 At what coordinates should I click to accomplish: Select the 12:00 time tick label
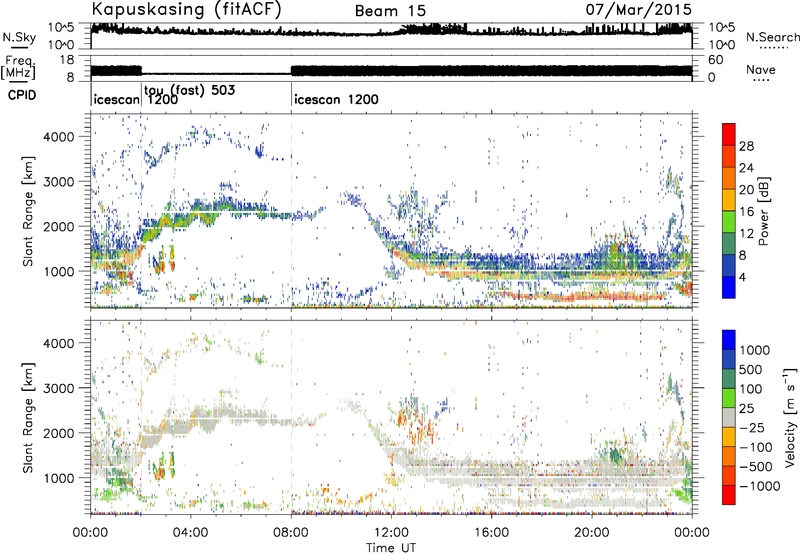click(x=391, y=533)
